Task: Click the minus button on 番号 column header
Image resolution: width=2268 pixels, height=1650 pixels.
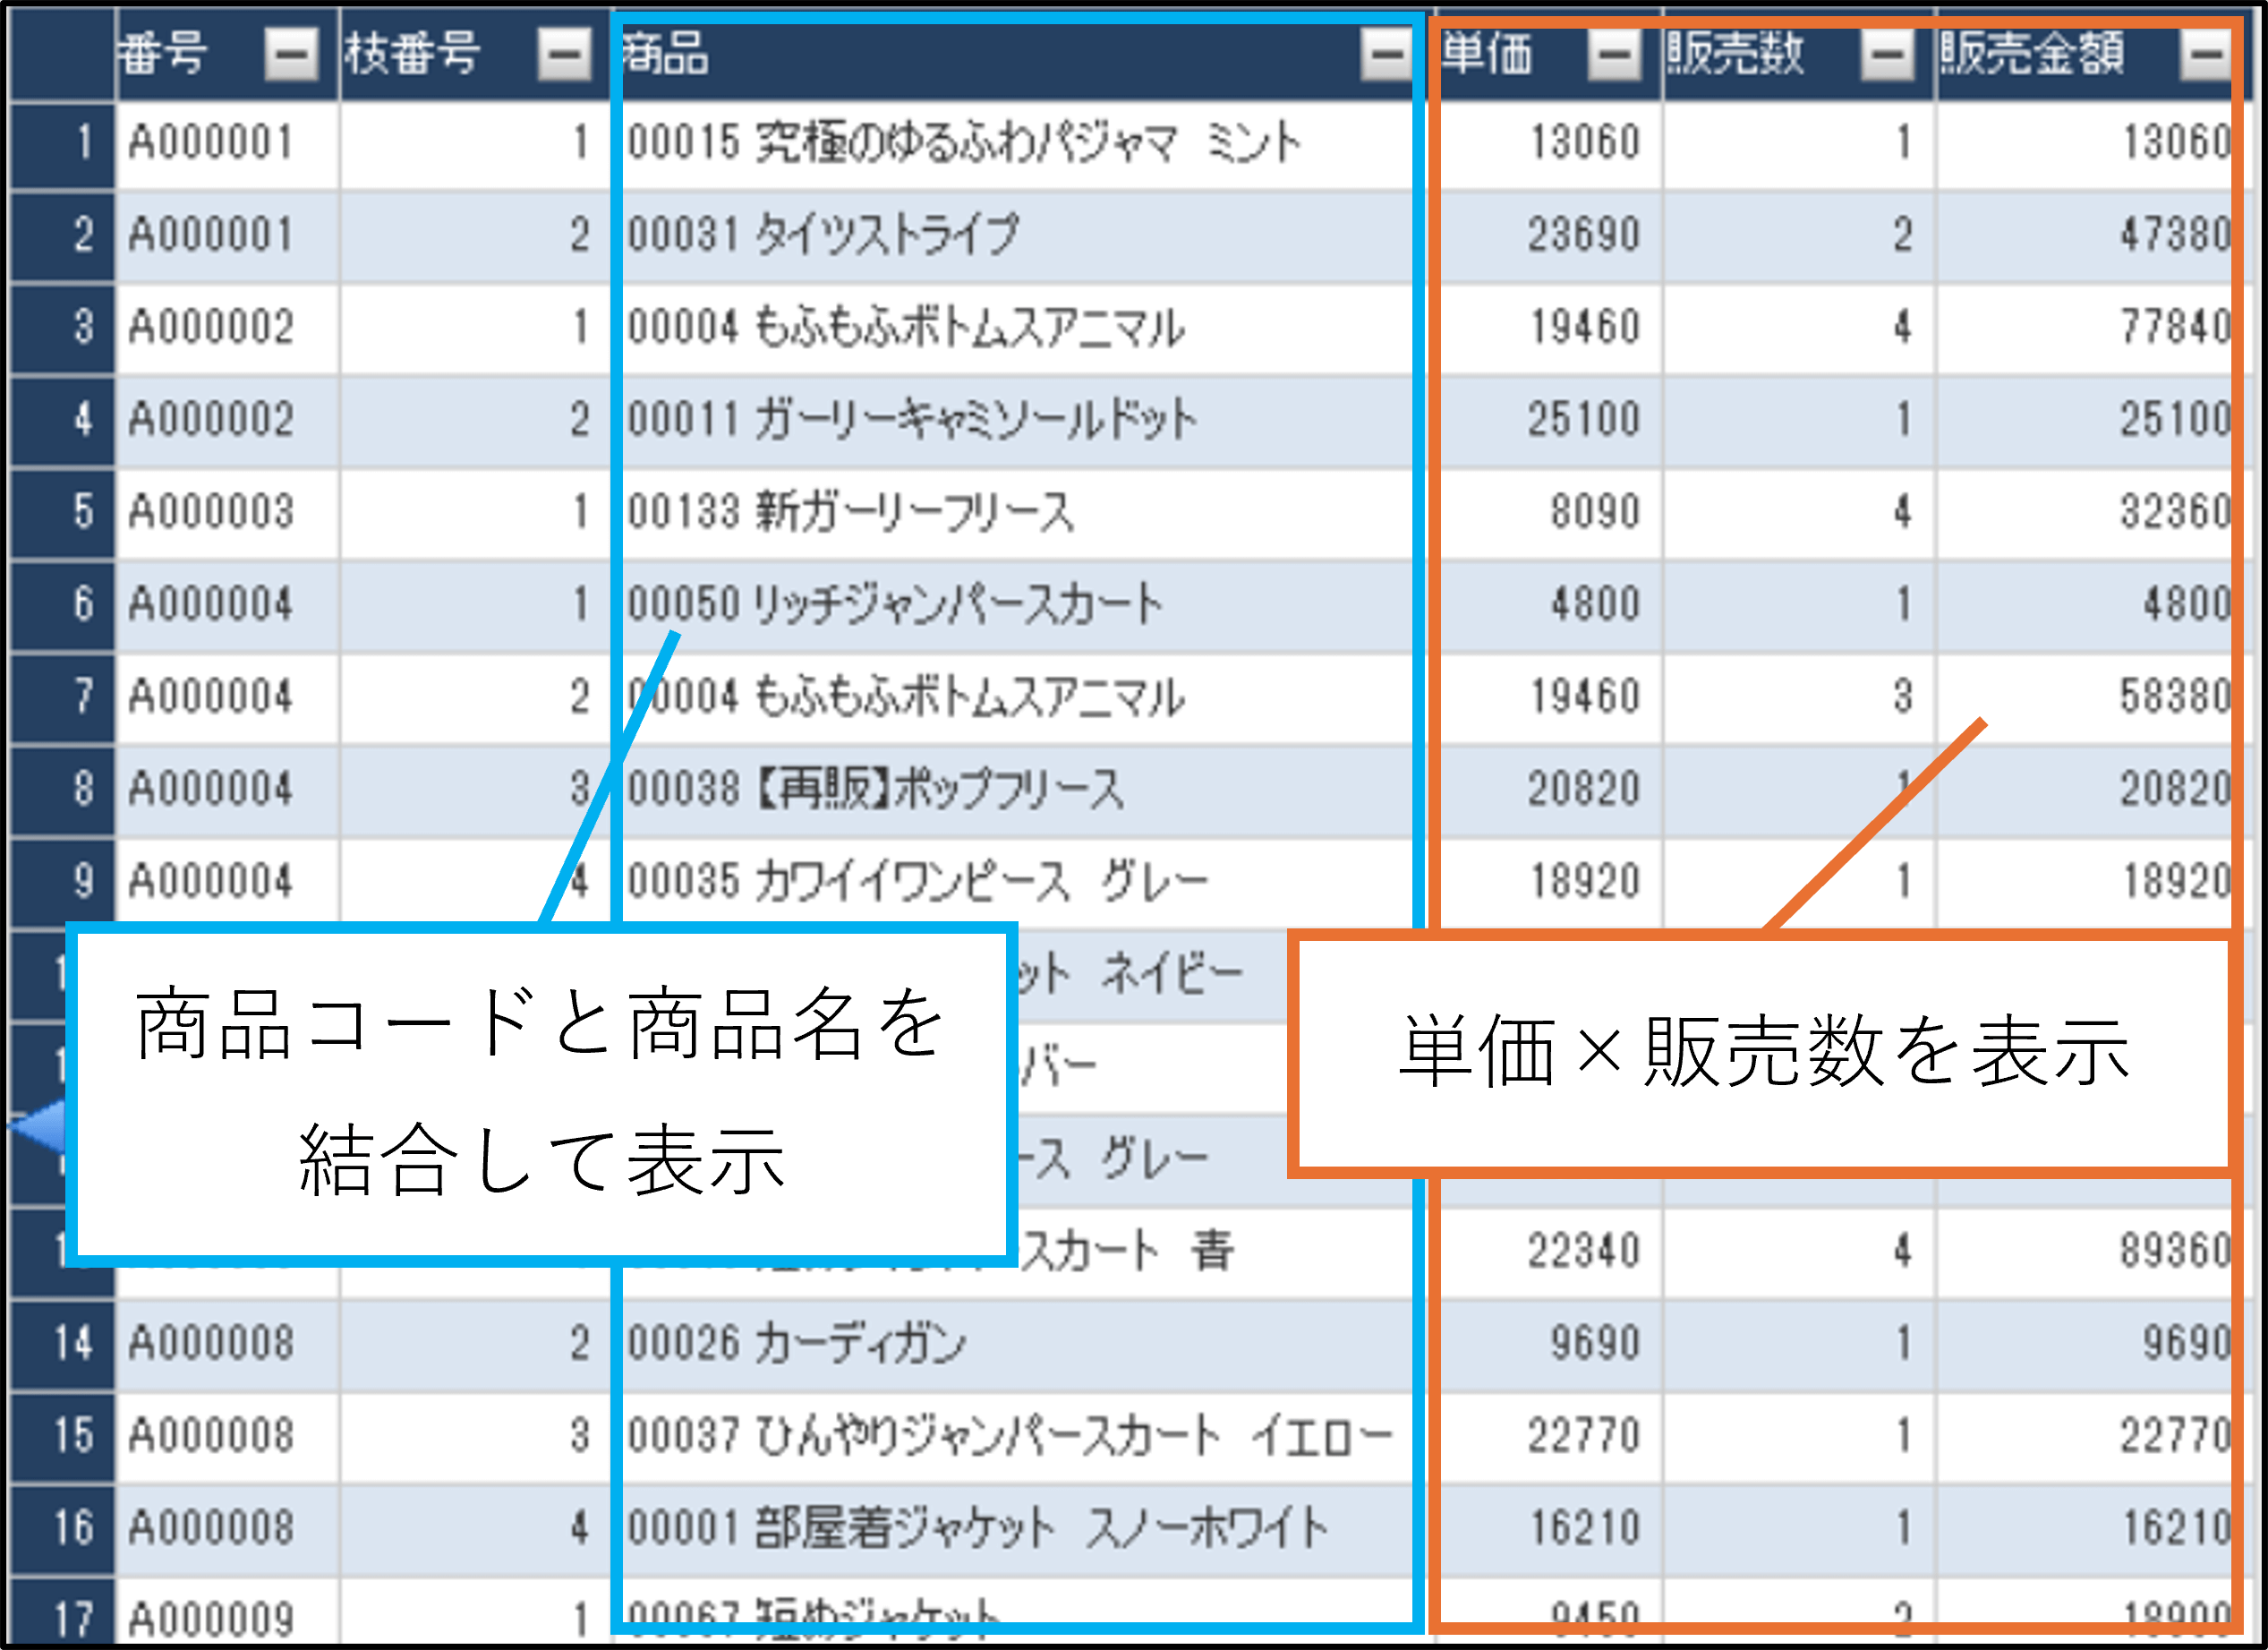Action: (x=291, y=54)
